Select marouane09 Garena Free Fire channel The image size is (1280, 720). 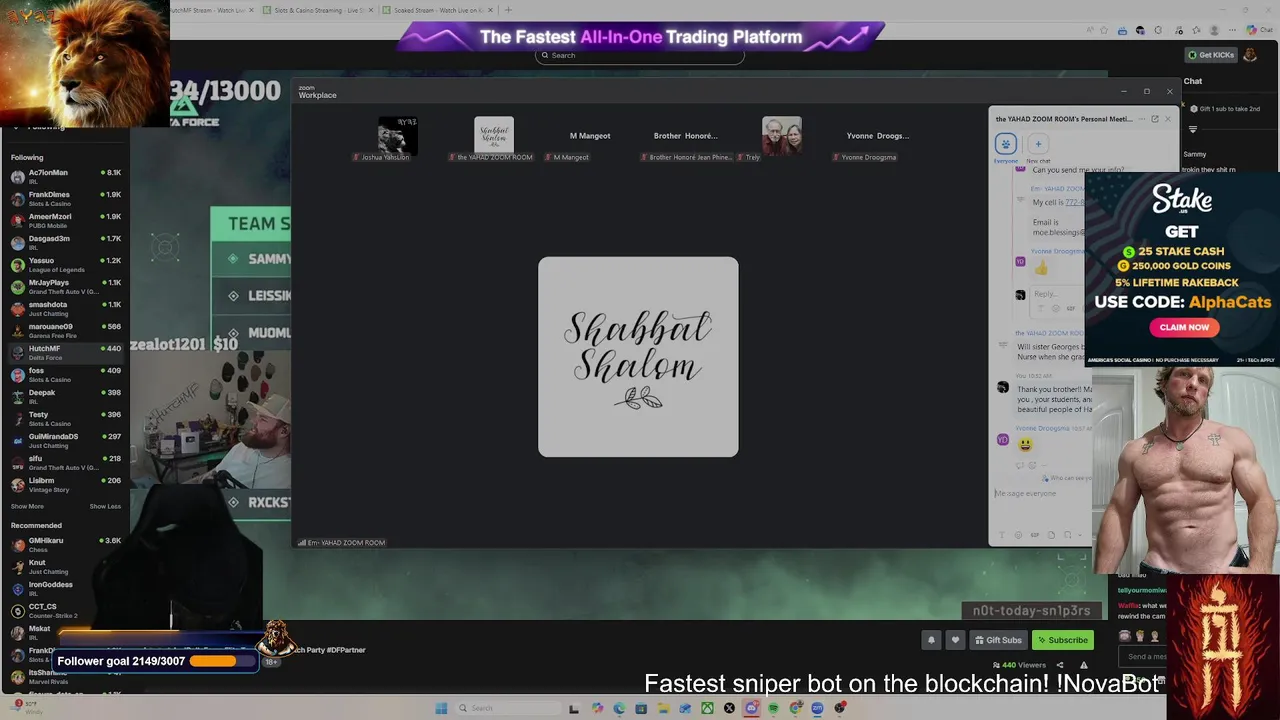[65, 331]
